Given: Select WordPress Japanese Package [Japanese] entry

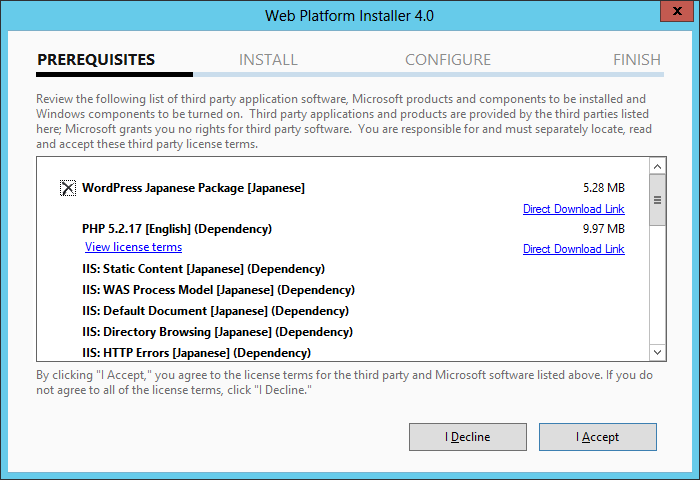Looking at the screenshot, I should [193, 188].
